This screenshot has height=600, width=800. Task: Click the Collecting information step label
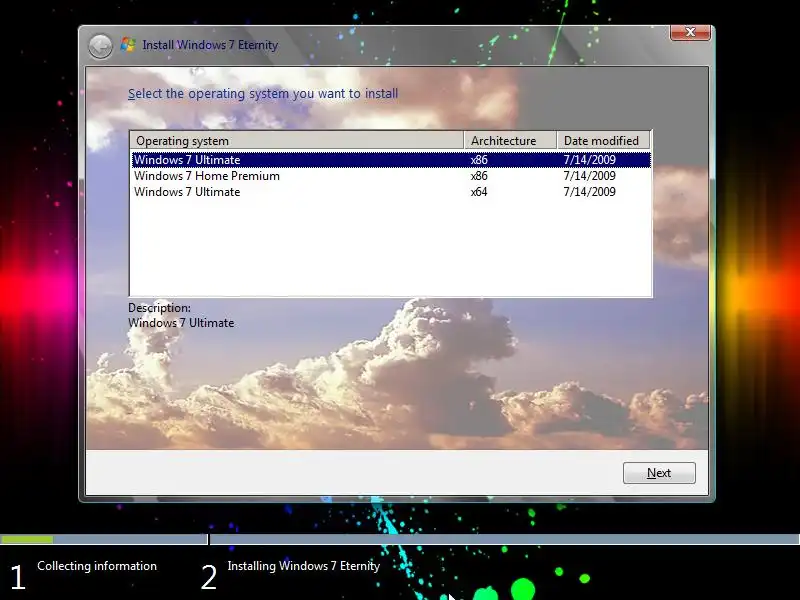coord(97,566)
